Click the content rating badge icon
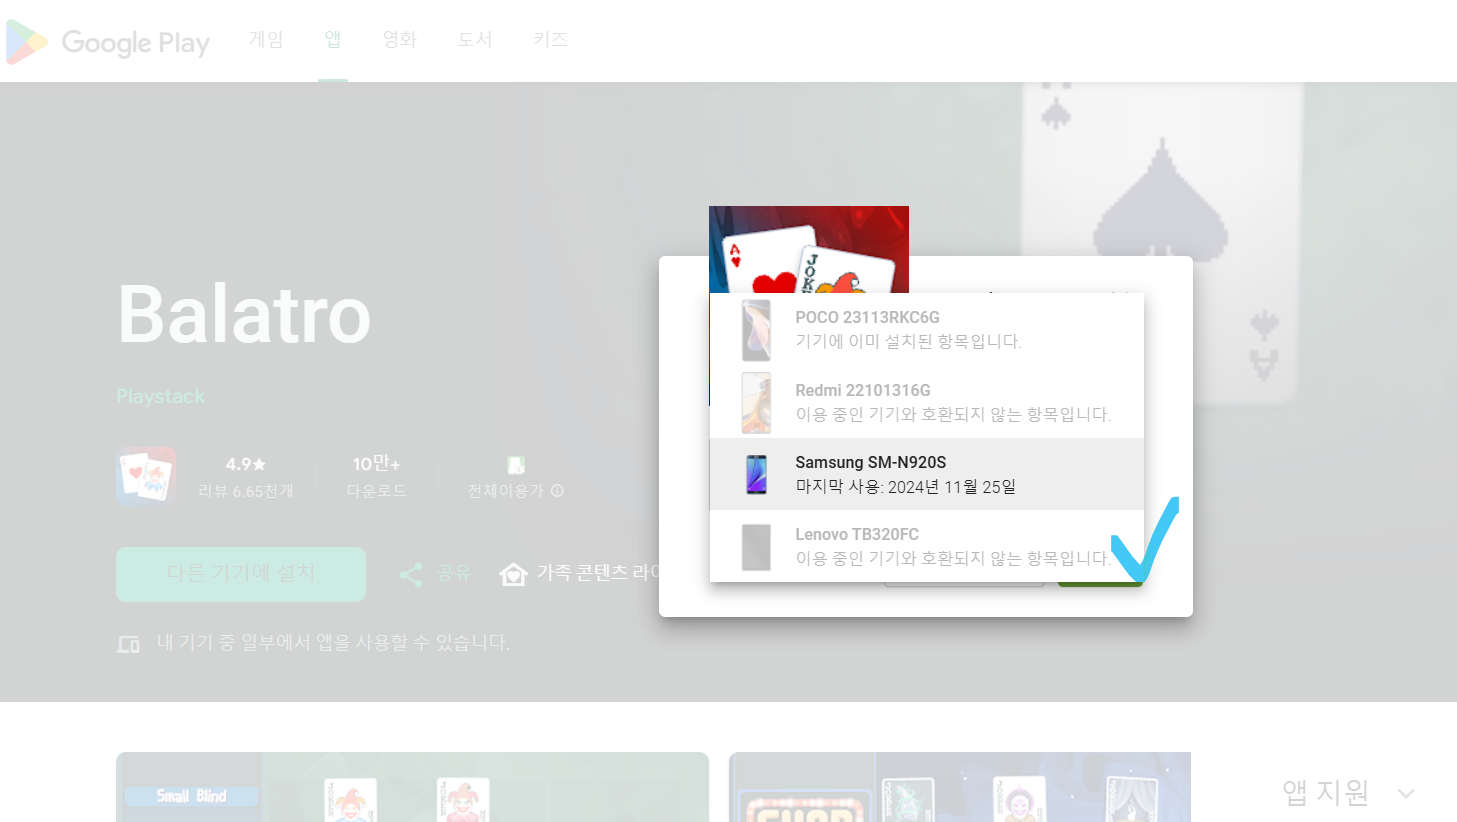 (x=516, y=465)
